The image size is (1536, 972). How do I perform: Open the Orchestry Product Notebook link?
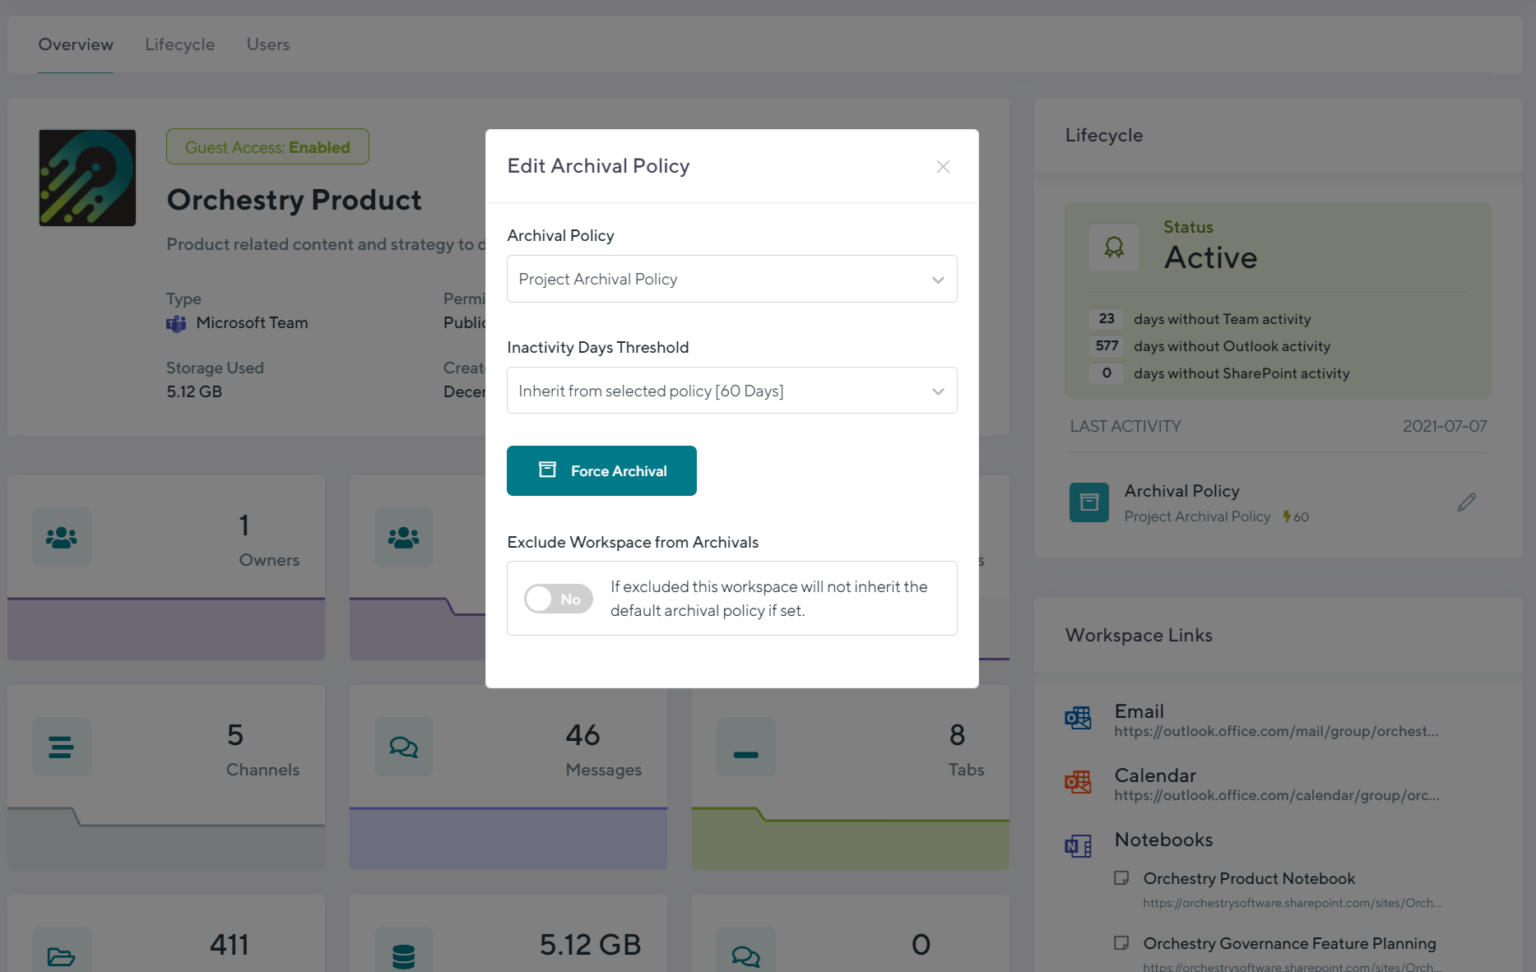[x=1249, y=878]
